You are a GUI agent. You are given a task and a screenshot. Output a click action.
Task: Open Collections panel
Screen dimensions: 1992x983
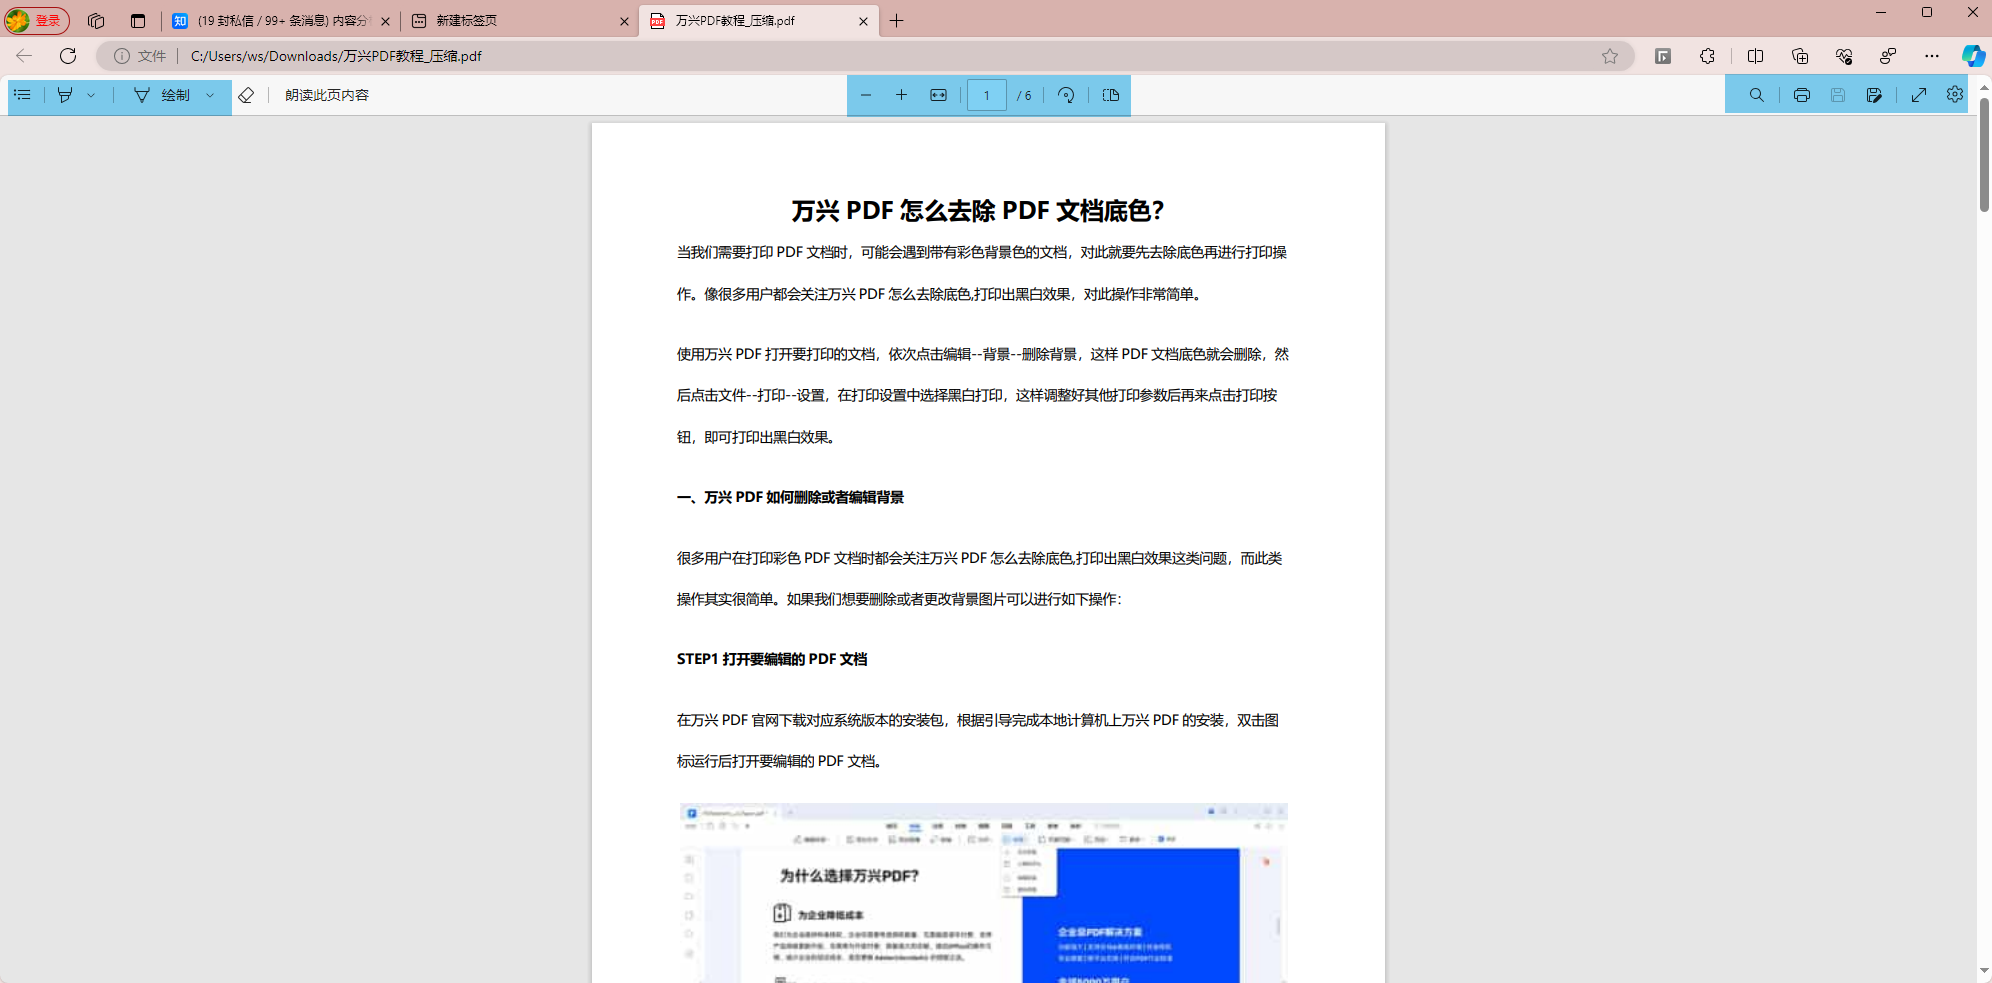(x=1800, y=56)
